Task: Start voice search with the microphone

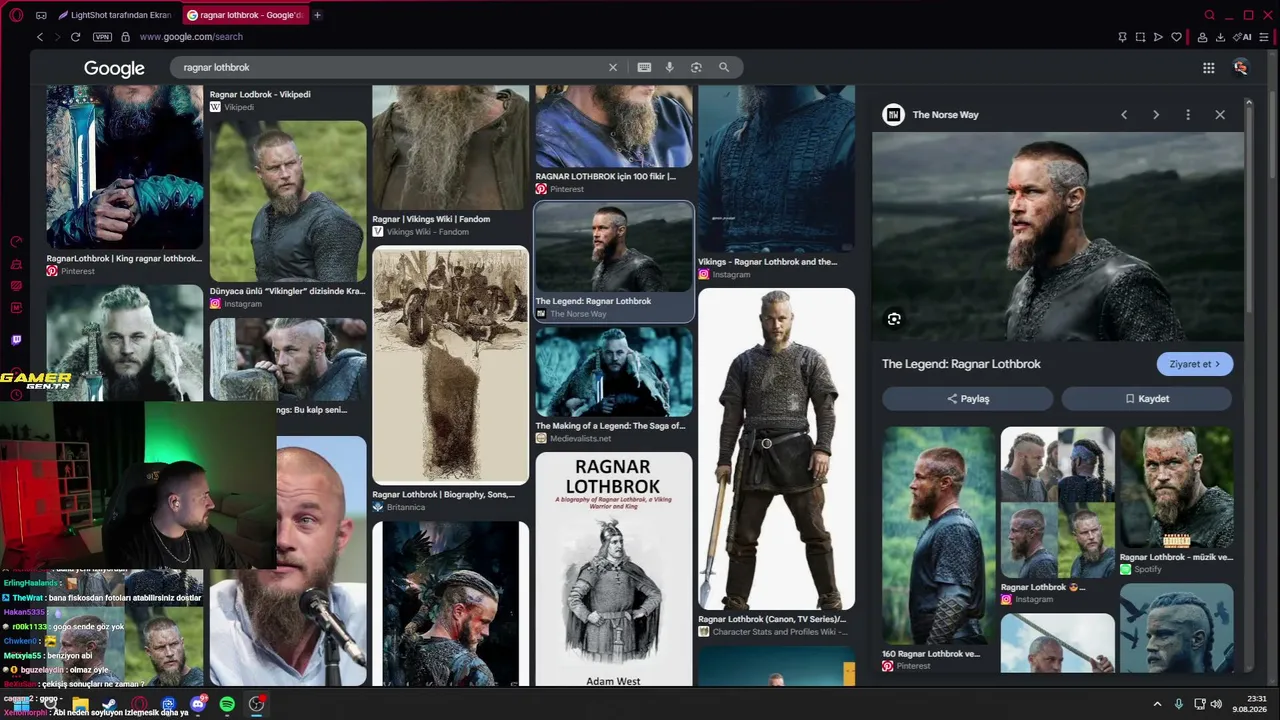Action: [670, 67]
